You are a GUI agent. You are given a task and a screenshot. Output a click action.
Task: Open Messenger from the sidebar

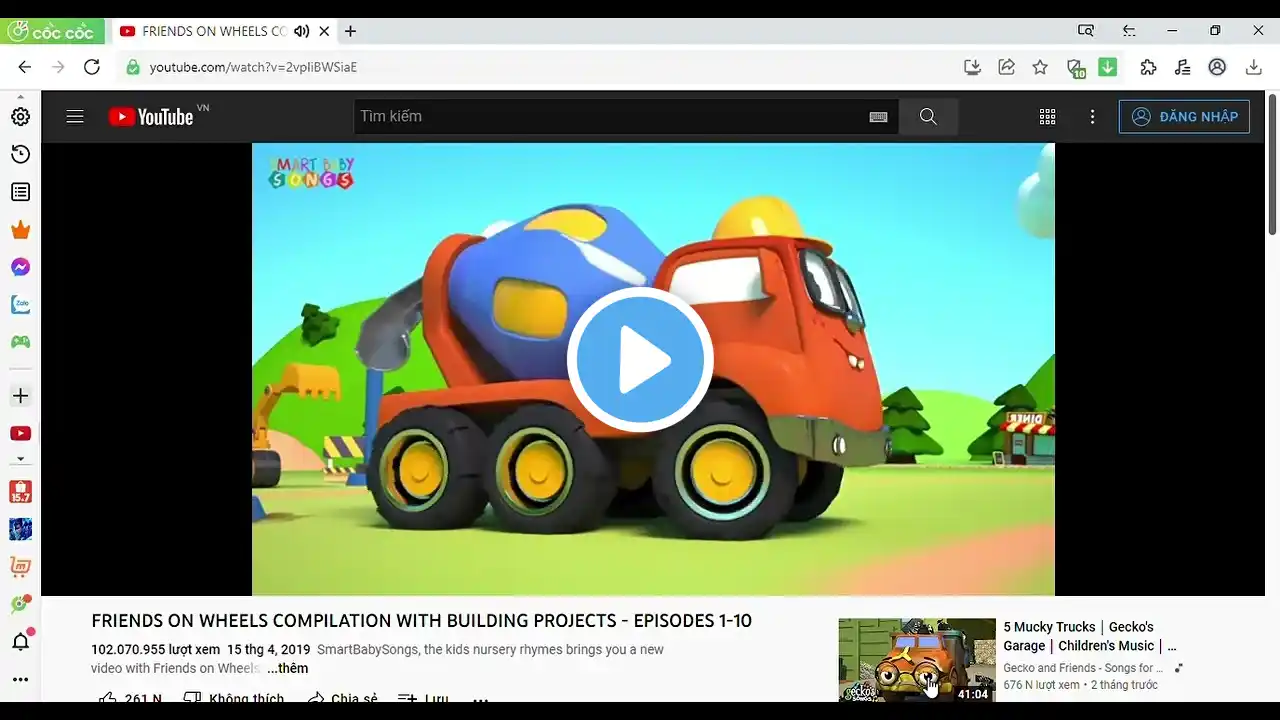[x=20, y=267]
